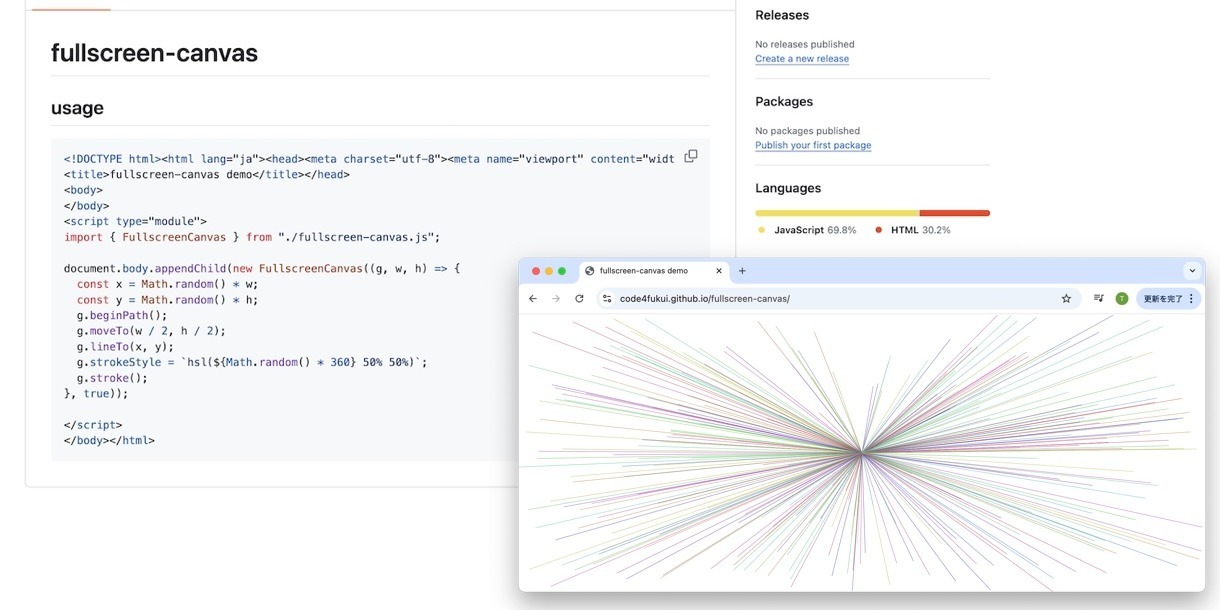1220x610 pixels.
Task: Click the 更新を完了 update button
Action: tap(1162, 299)
